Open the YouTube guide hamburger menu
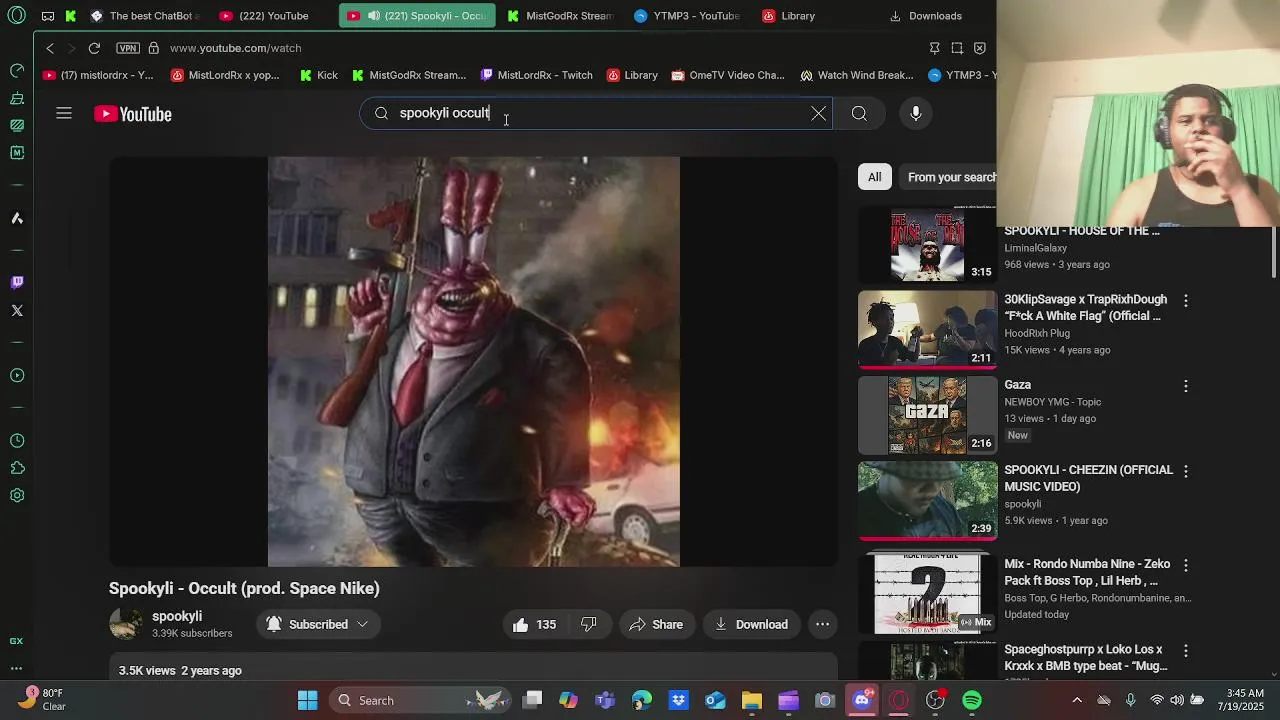The height and width of the screenshot is (720, 1280). point(64,113)
